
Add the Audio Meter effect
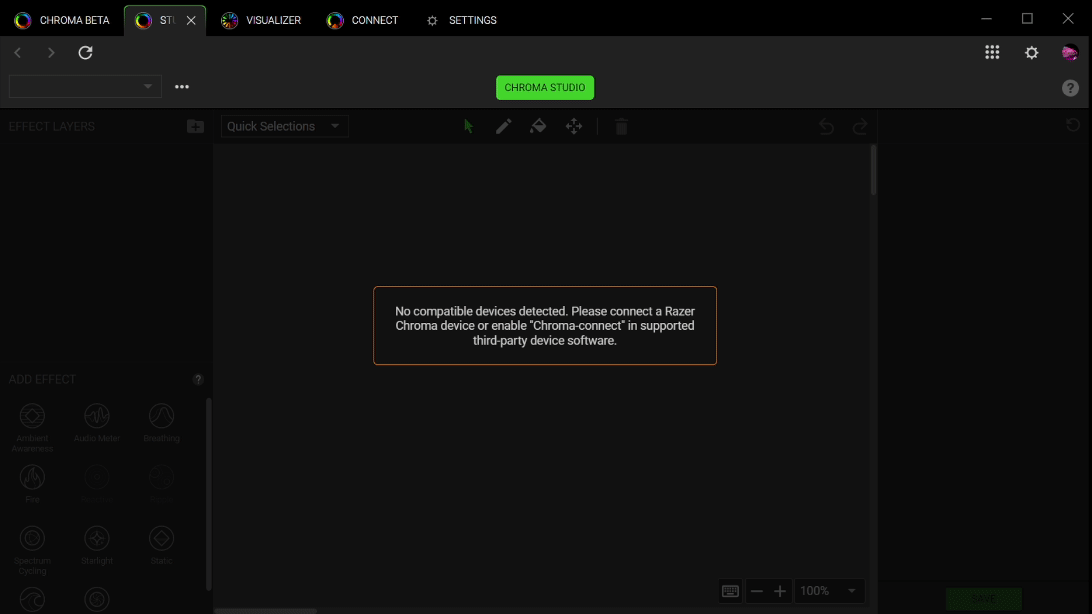pyautogui.click(x=97, y=416)
